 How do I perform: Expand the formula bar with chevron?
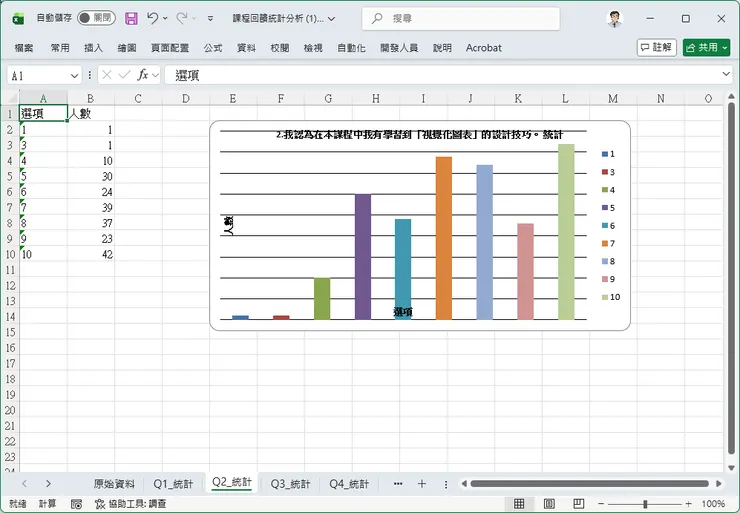[x=726, y=74]
